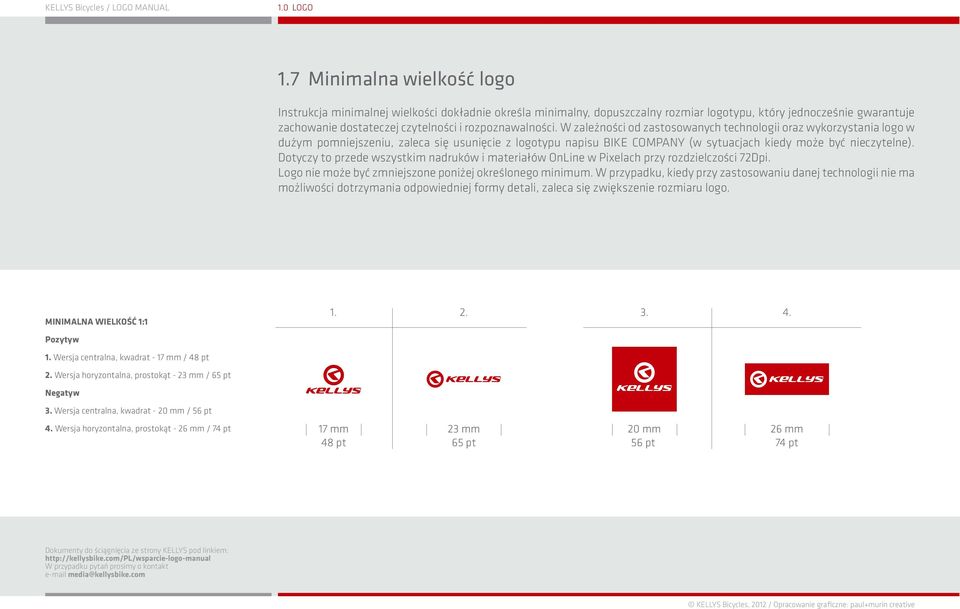Click the '23 mm' dimension label

463,429
